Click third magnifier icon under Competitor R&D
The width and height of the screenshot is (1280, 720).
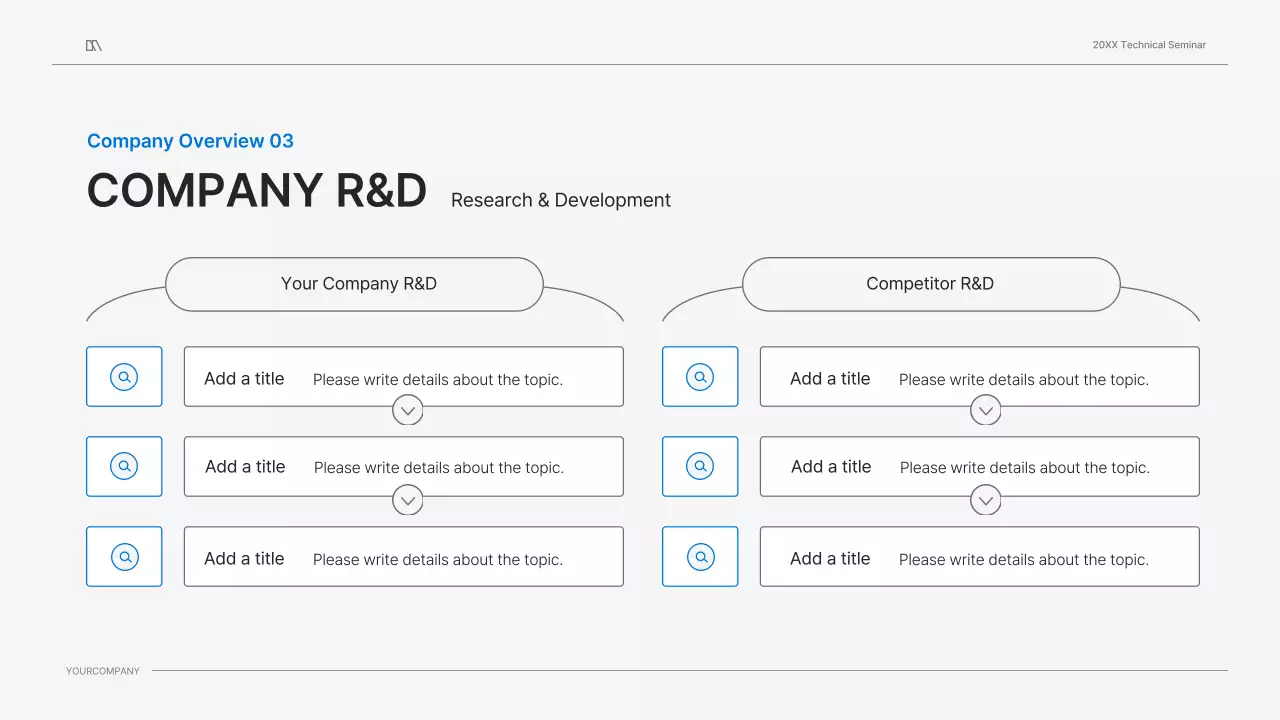click(700, 557)
